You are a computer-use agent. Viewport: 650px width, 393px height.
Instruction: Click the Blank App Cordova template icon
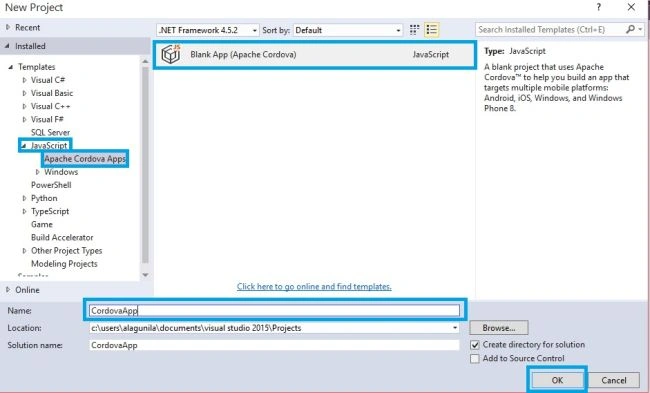point(171,54)
